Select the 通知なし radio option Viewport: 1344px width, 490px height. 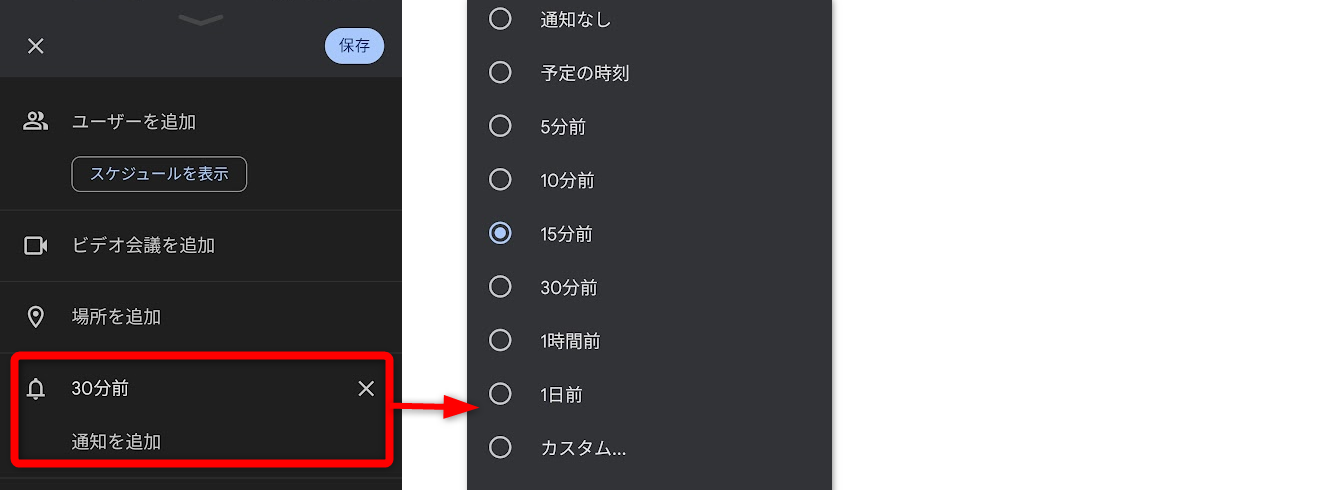(x=500, y=19)
